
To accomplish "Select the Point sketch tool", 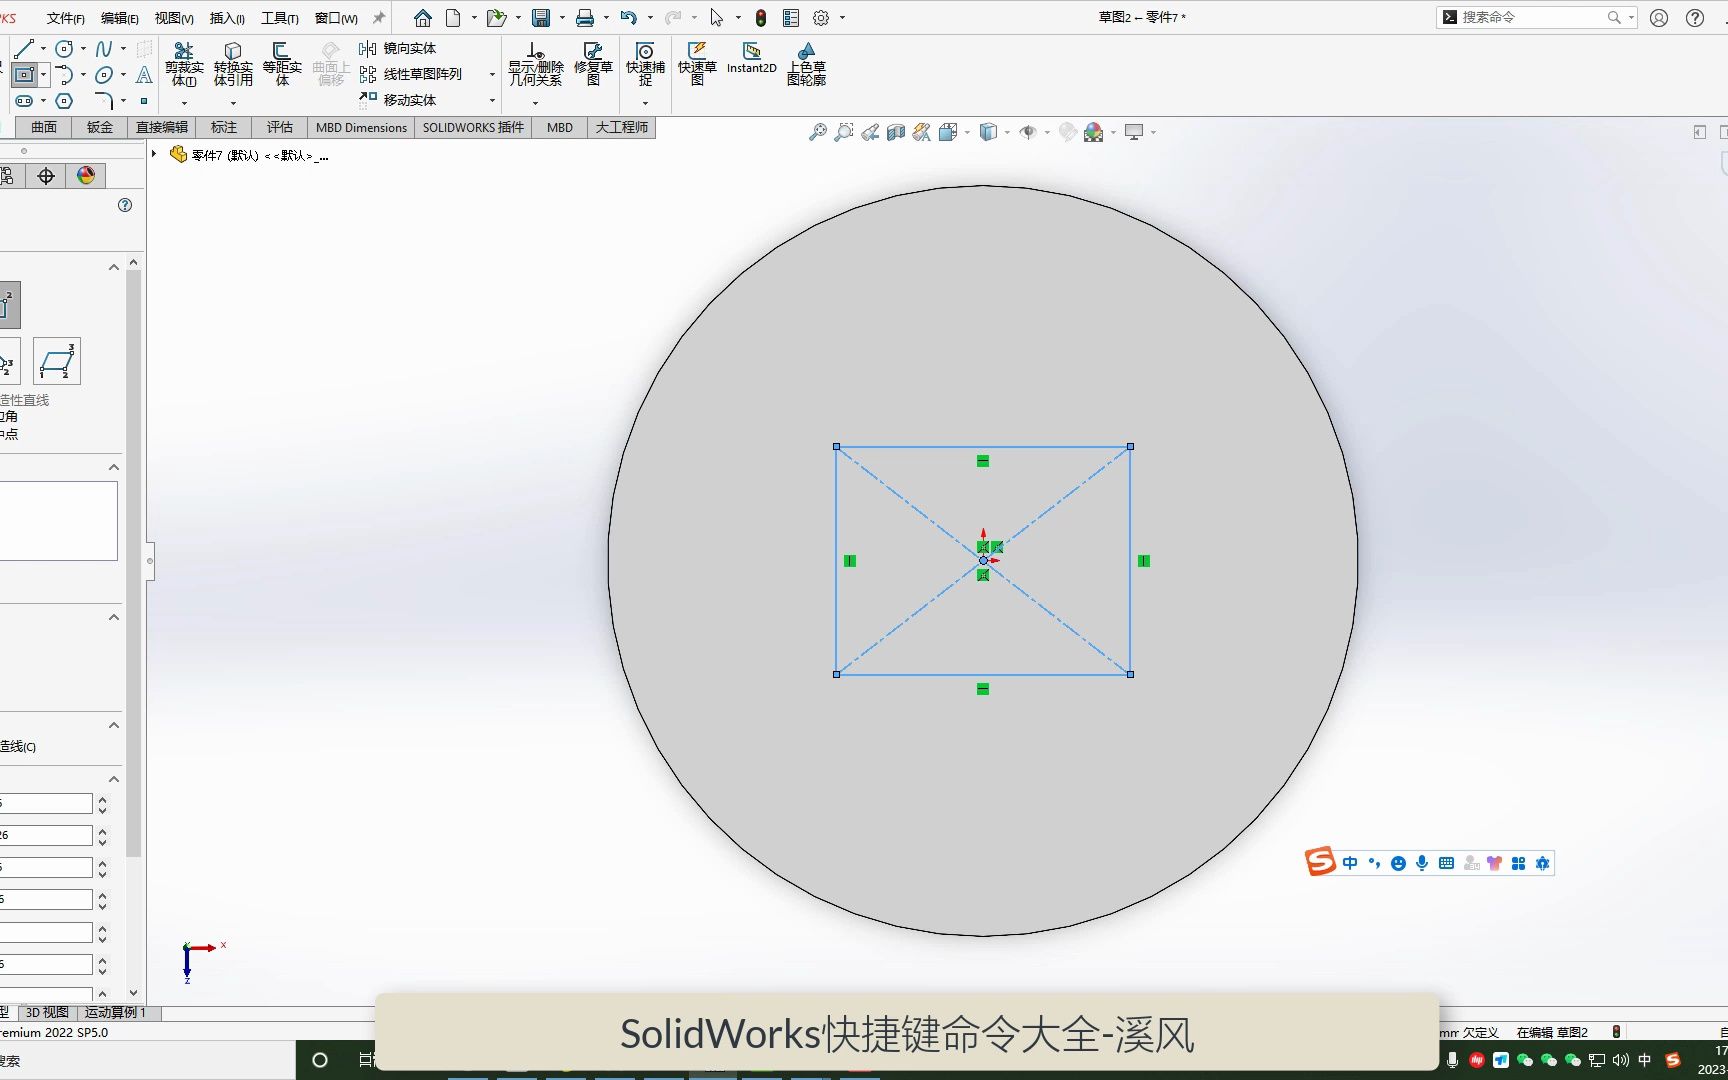I will tap(144, 100).
